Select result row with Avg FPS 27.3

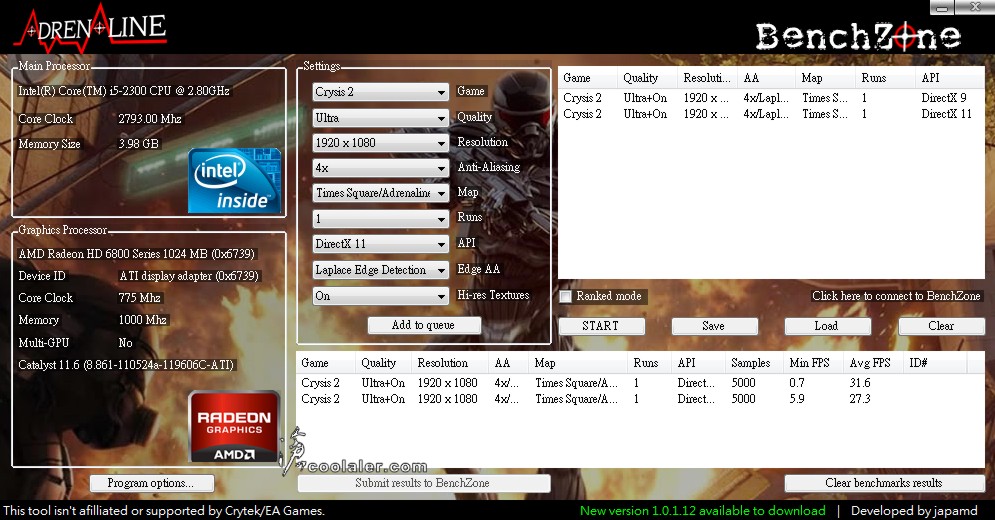pos(640,399)
